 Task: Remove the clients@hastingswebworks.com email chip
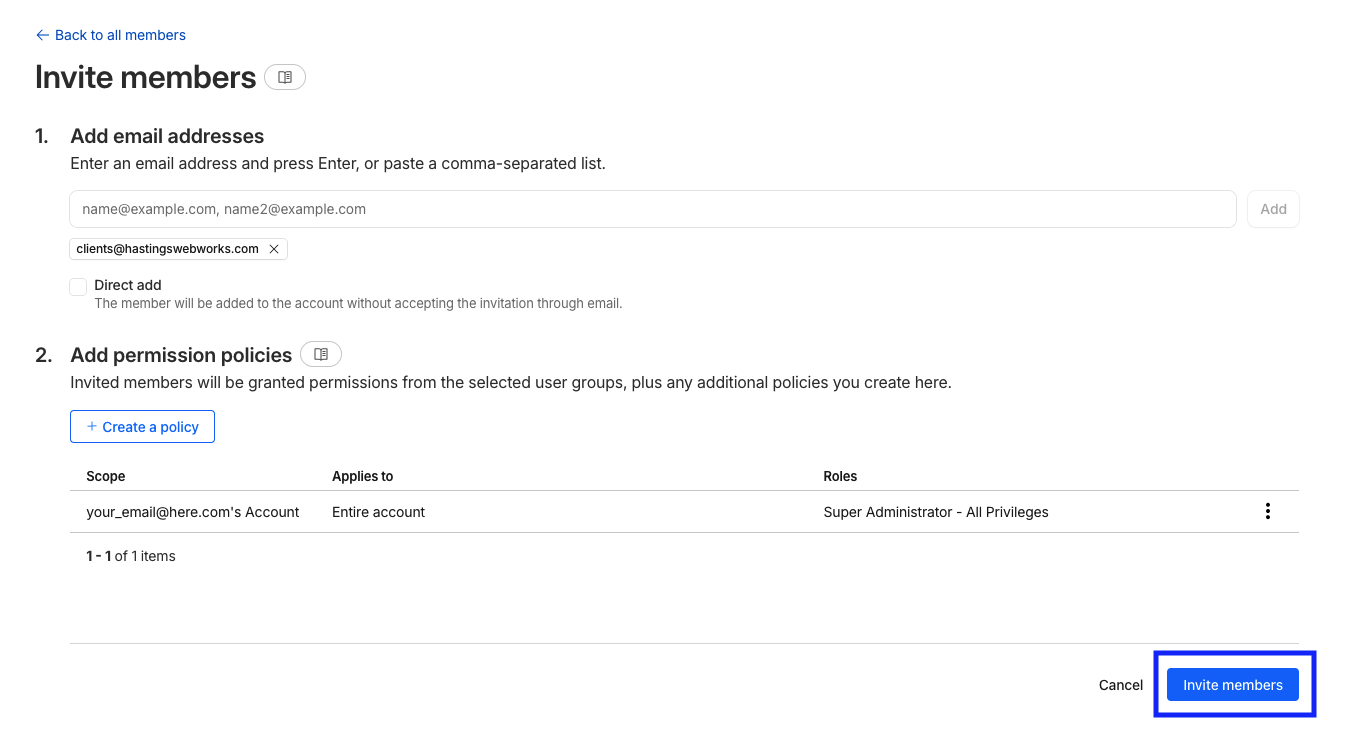(274, 249)
